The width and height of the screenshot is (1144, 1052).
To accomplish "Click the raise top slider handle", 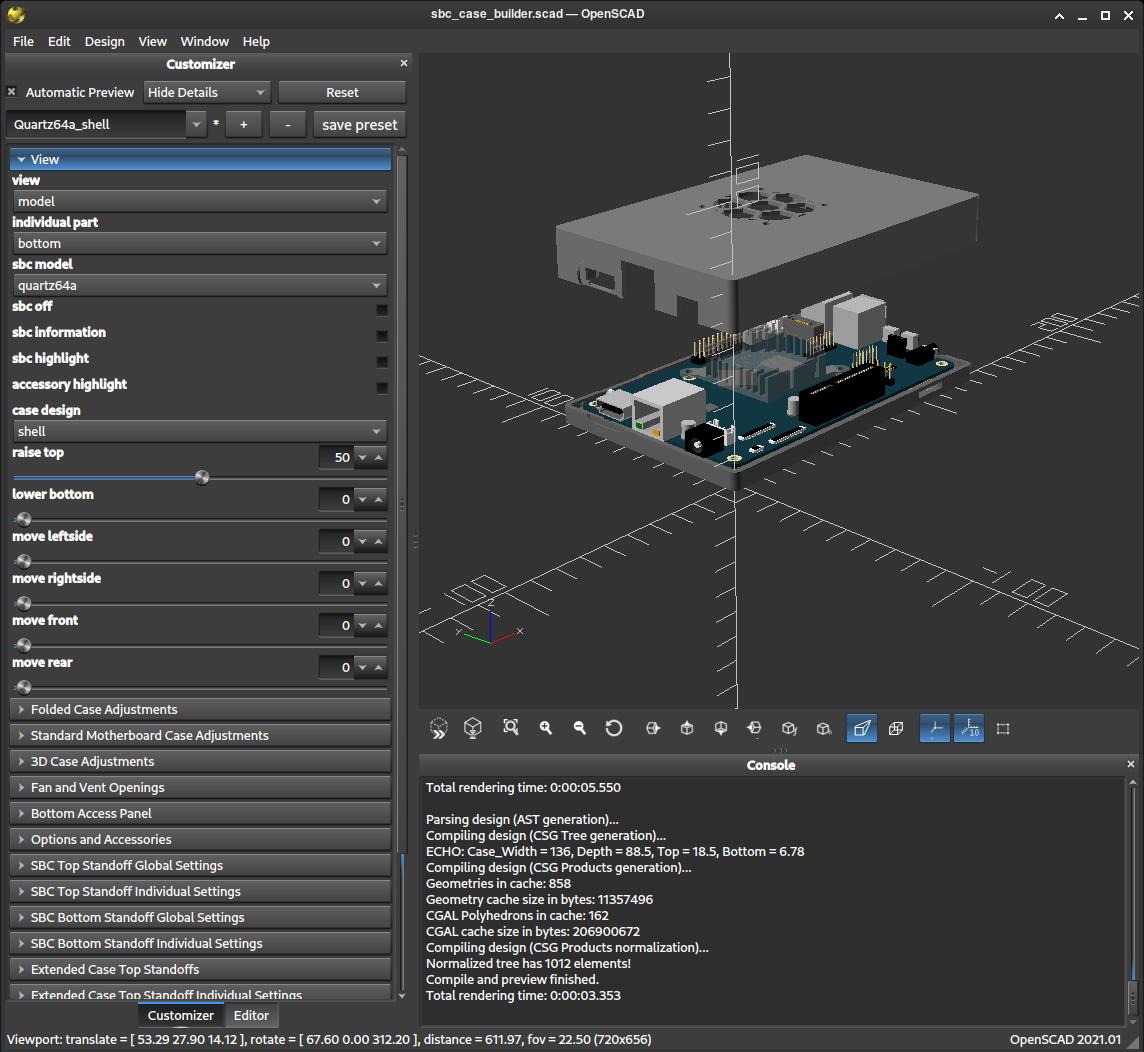I will tap(202, 478).
